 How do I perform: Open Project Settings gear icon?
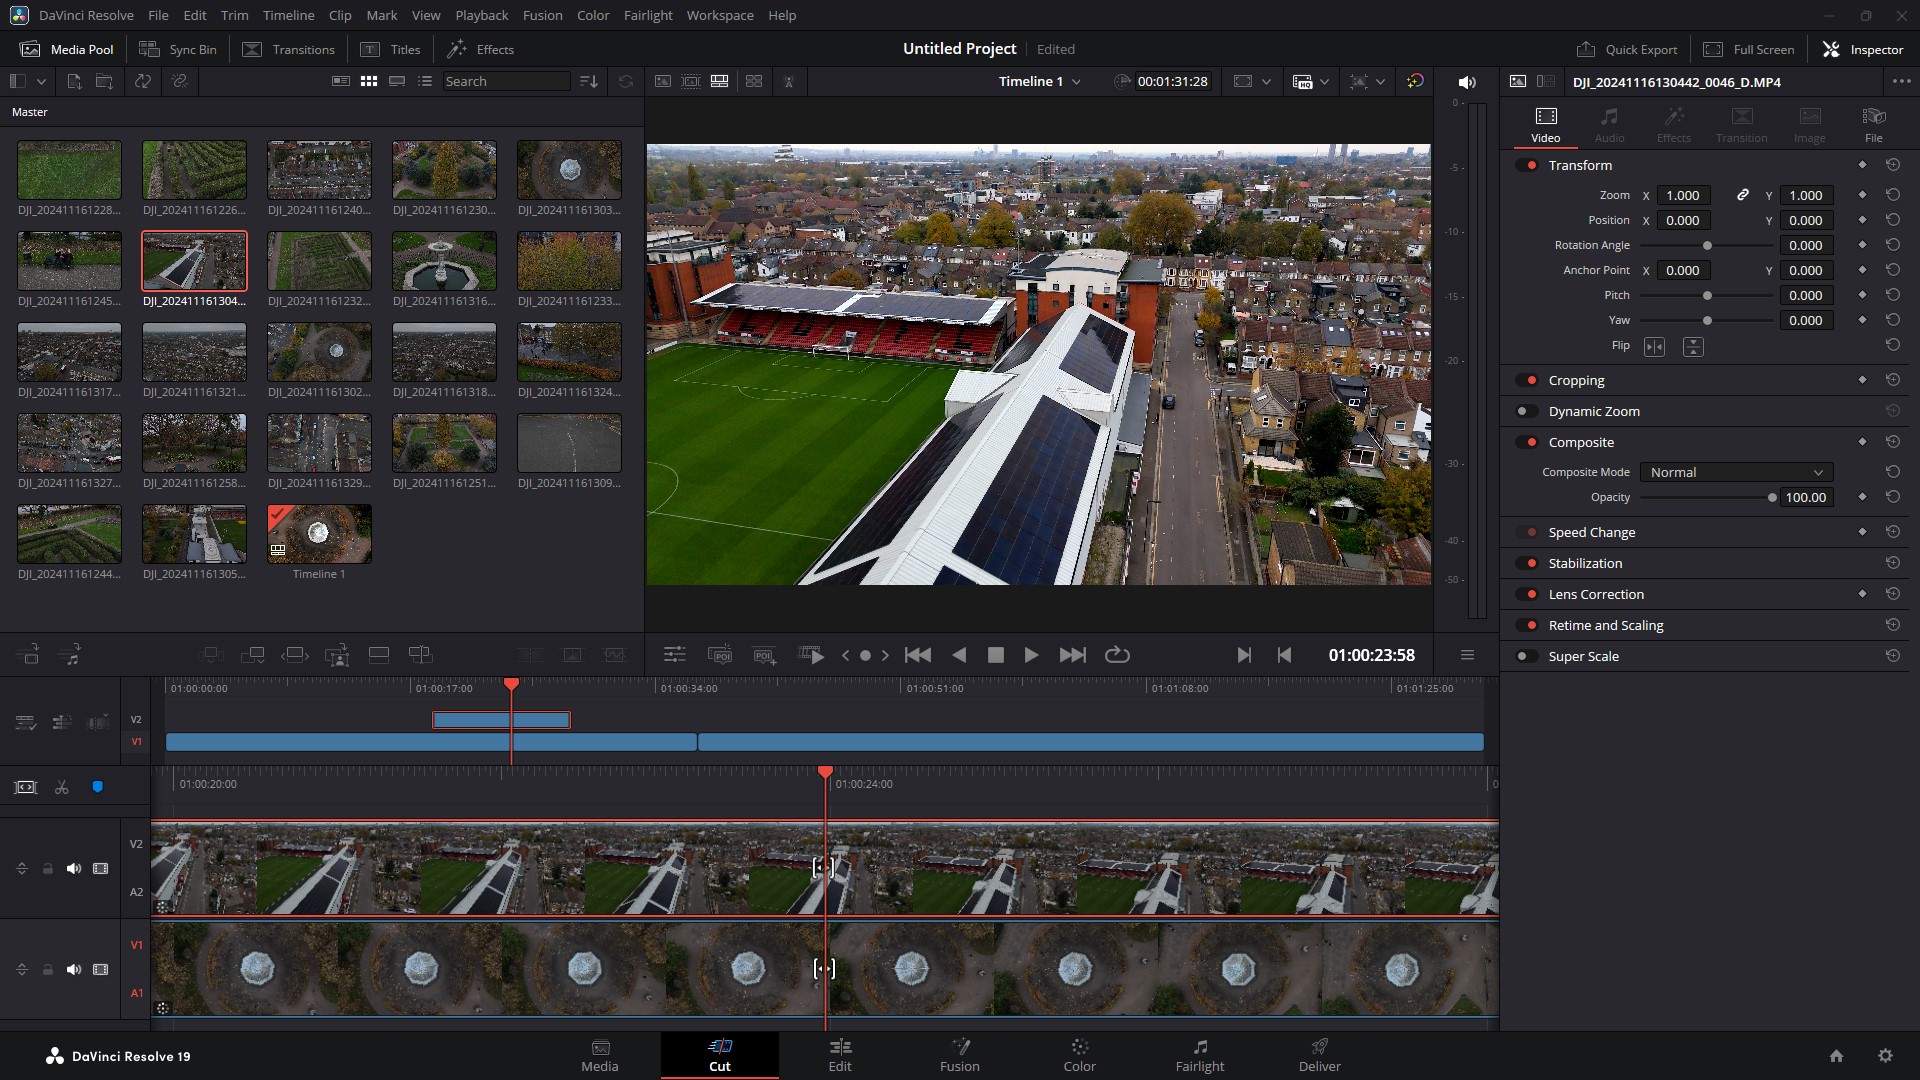coord(1885,1056)
